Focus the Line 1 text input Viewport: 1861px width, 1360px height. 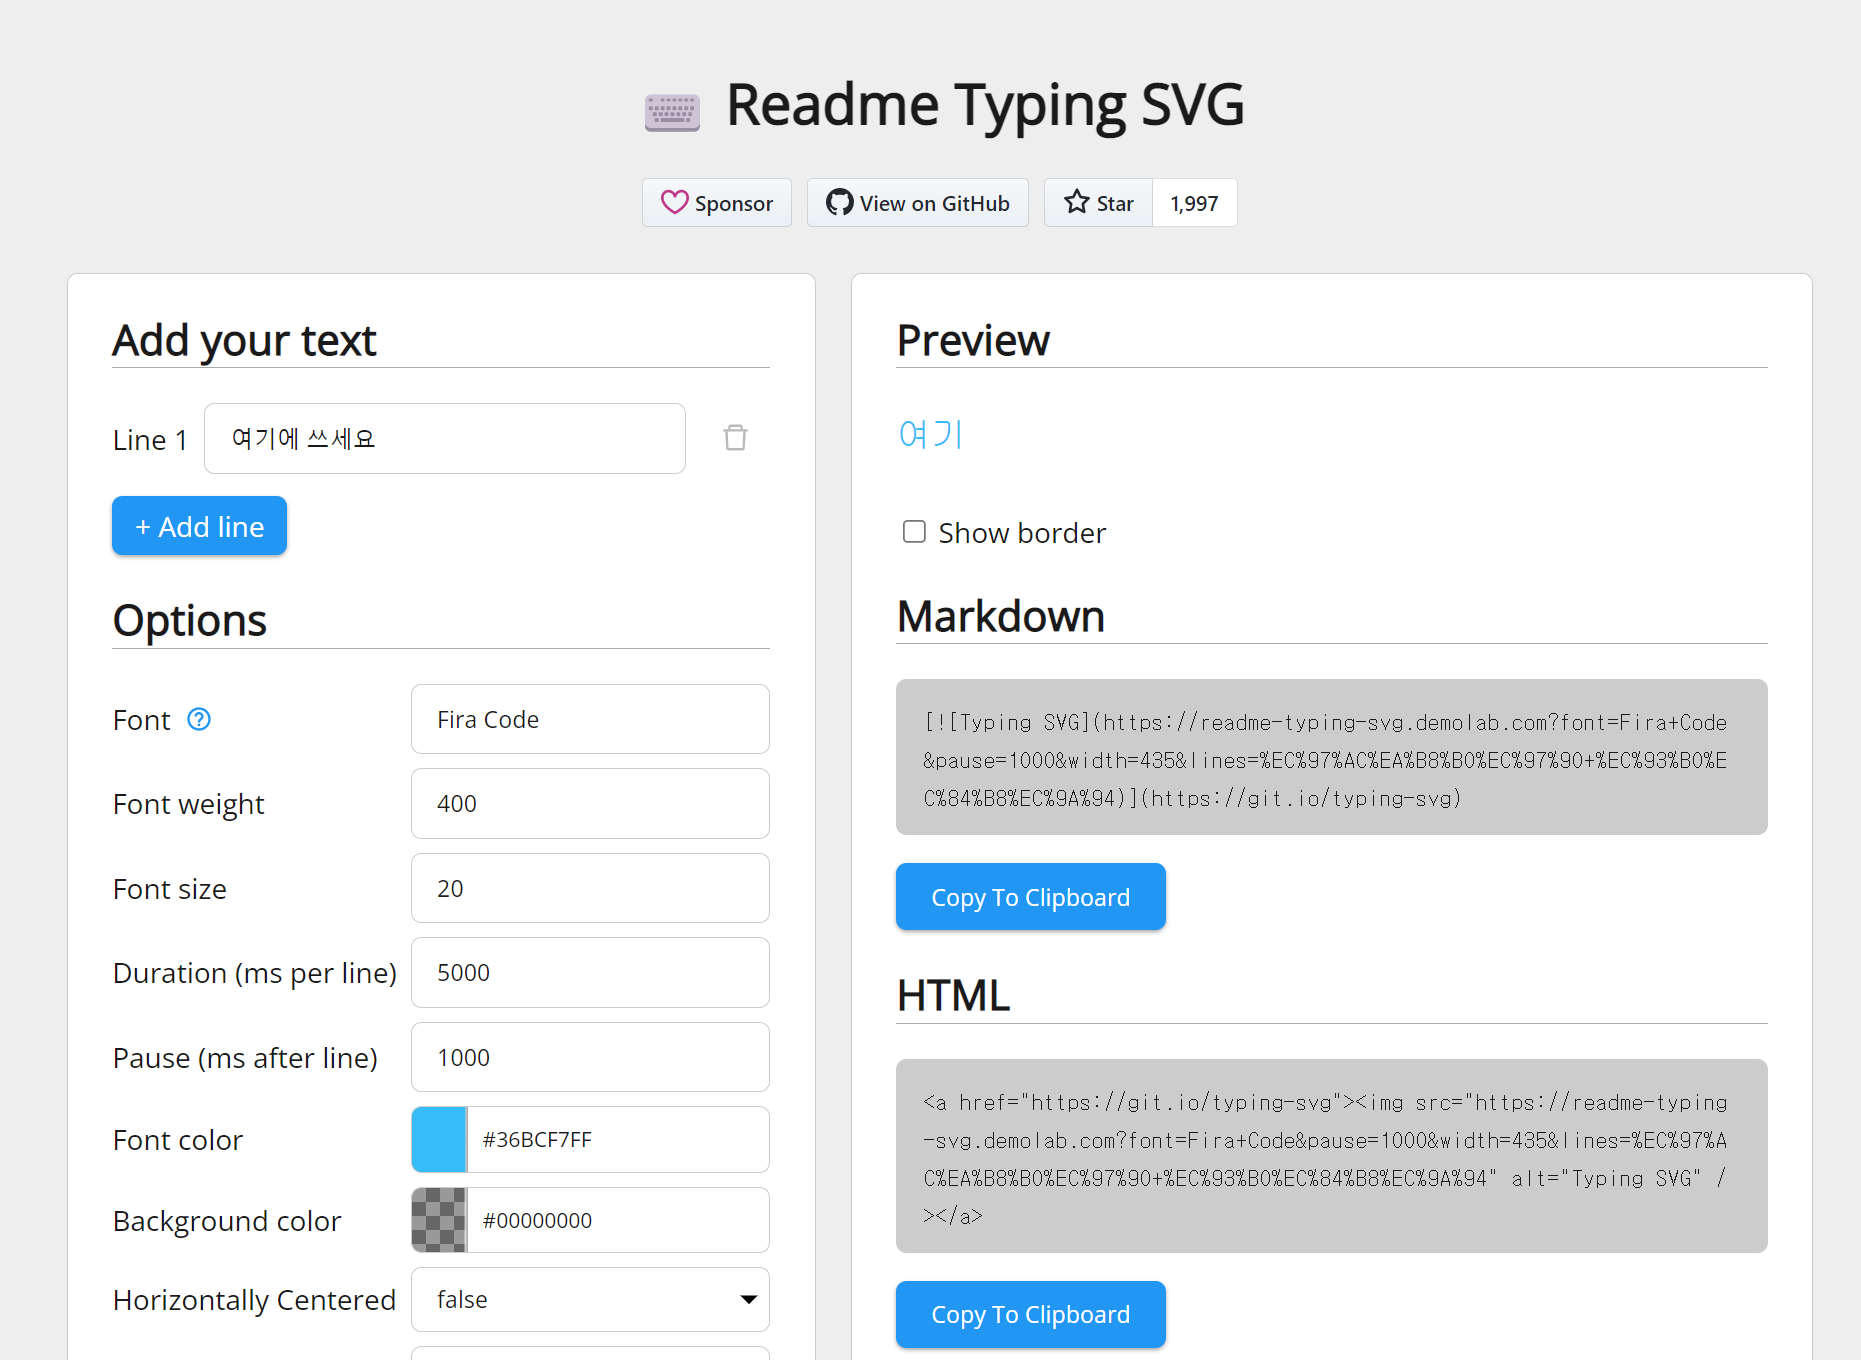click(x=445, y=438)
